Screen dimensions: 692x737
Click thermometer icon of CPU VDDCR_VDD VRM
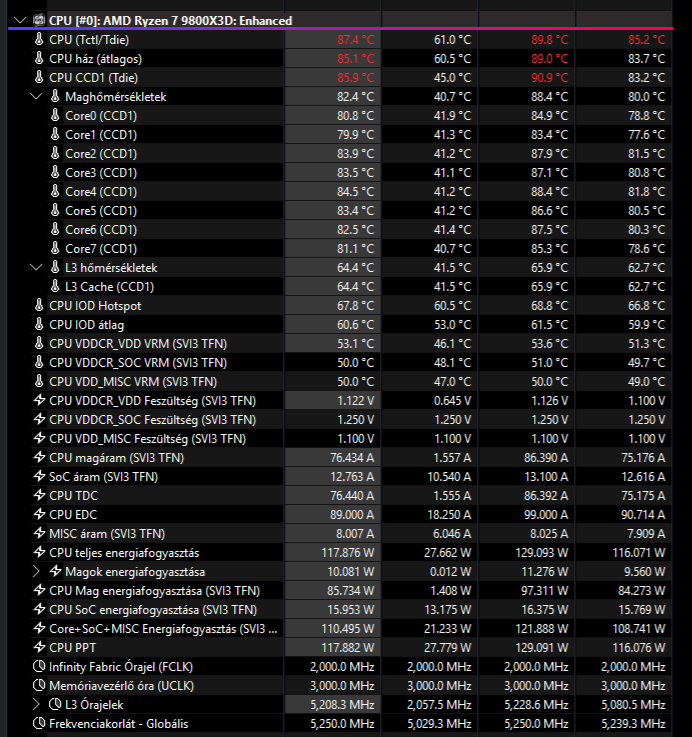pos(39,344)
